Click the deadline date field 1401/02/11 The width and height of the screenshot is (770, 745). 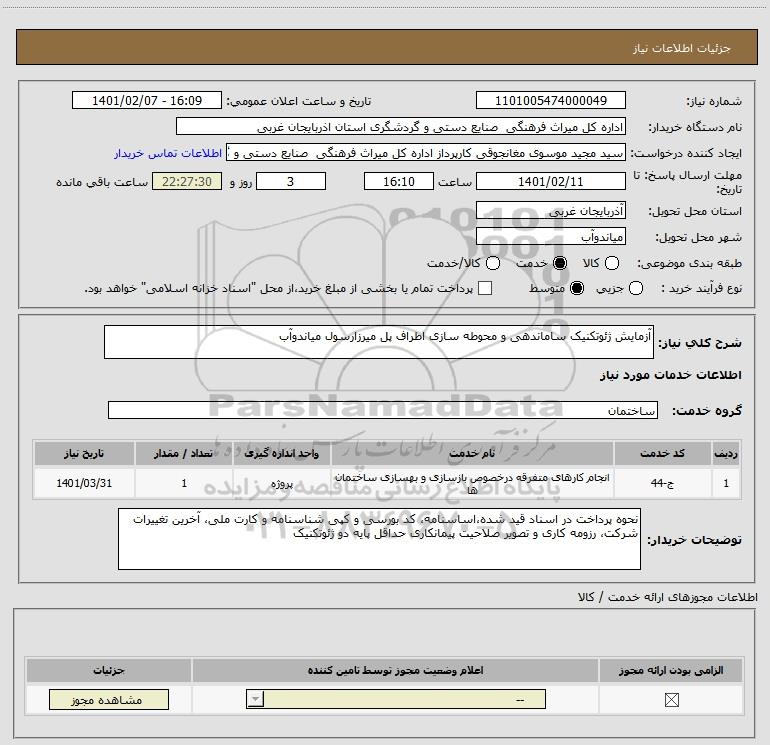click(550, 181)
